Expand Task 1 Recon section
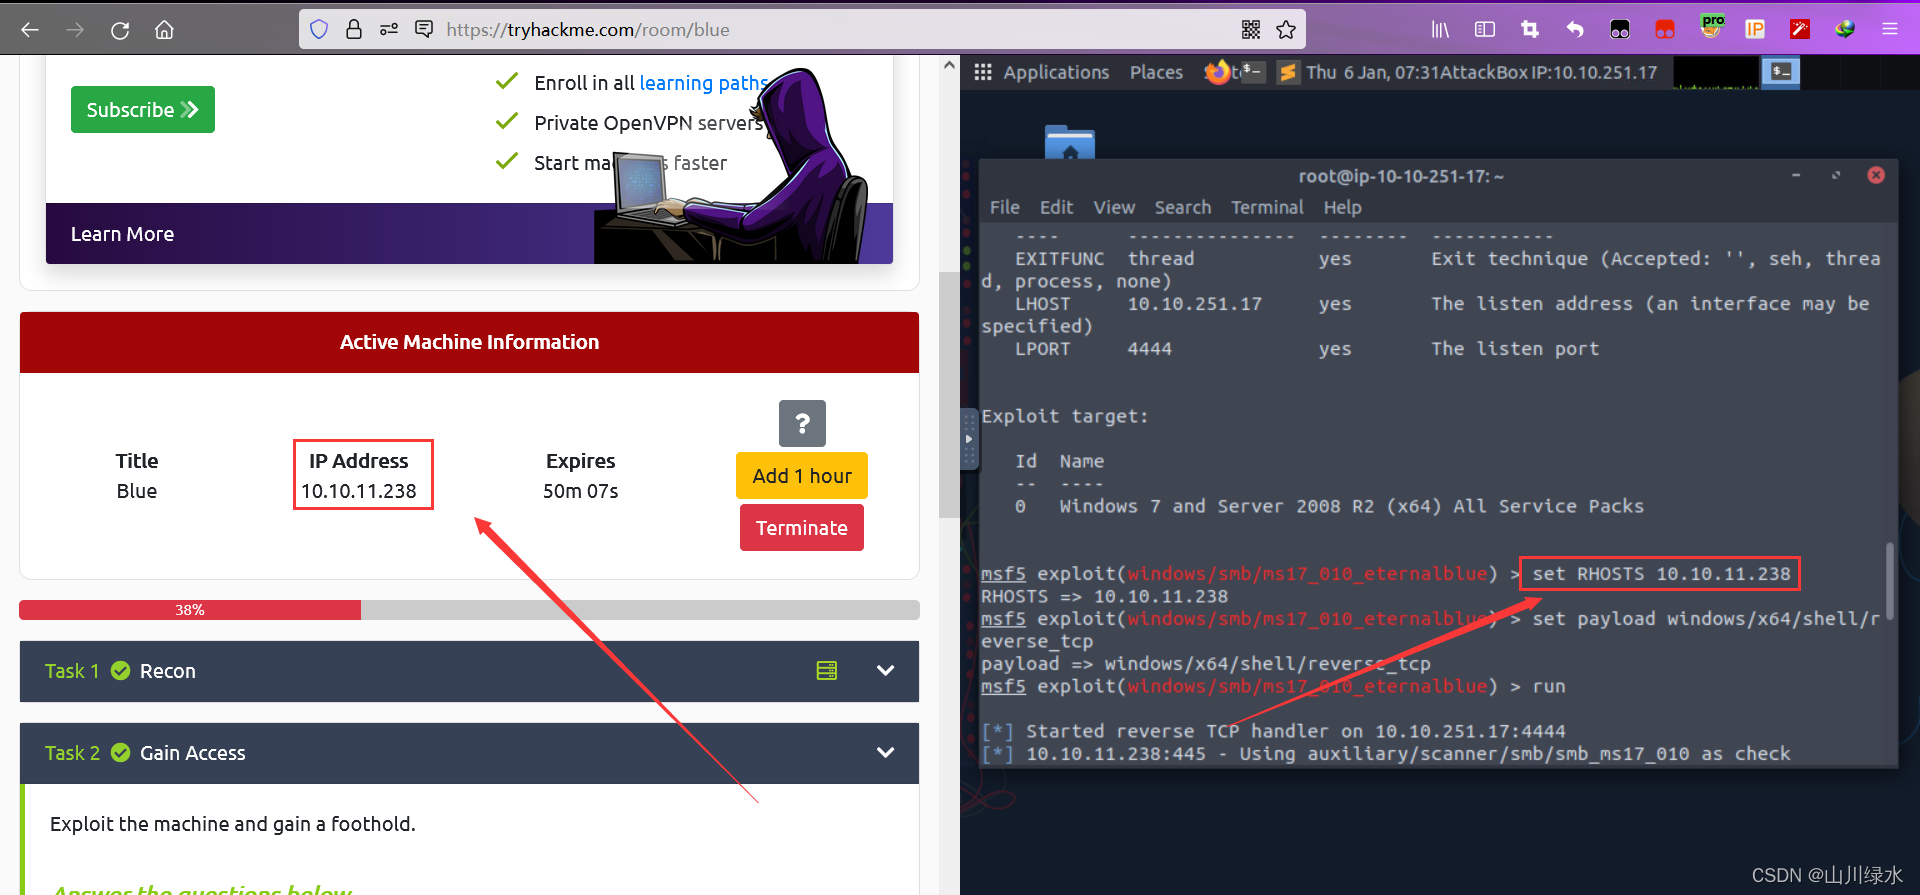Image resolution: width=1920 pixels, height=895 pixels. [x=885, y=671]
